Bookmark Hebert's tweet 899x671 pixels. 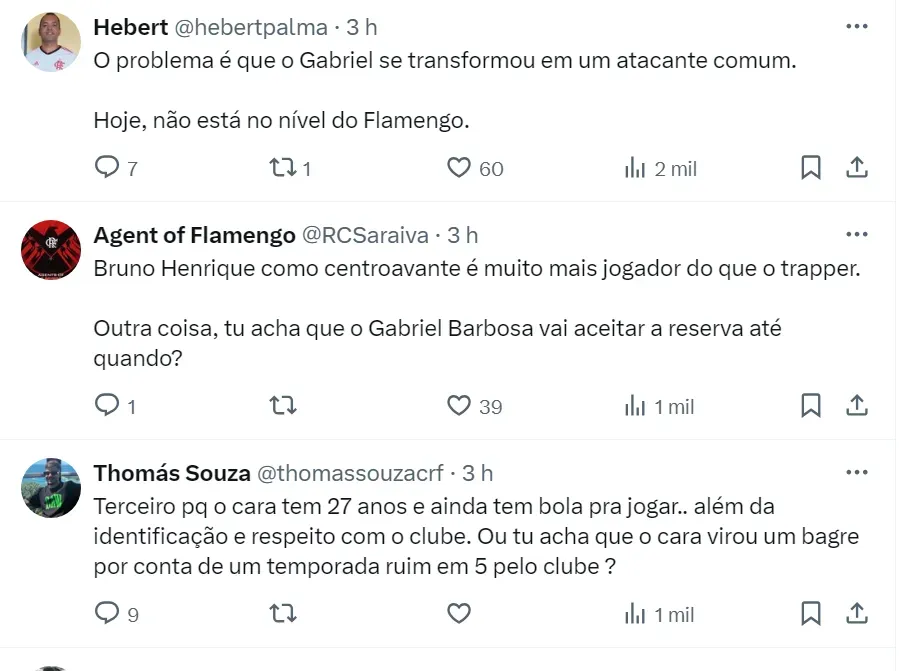point(811,168)
